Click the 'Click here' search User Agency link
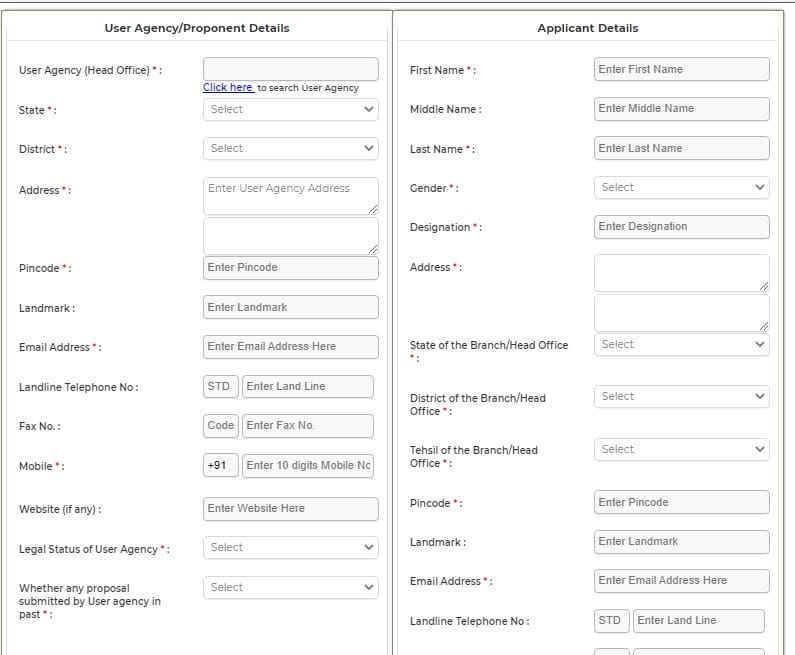Image resolution: width=795 pixels, height=655 pixels. (228, 88)
